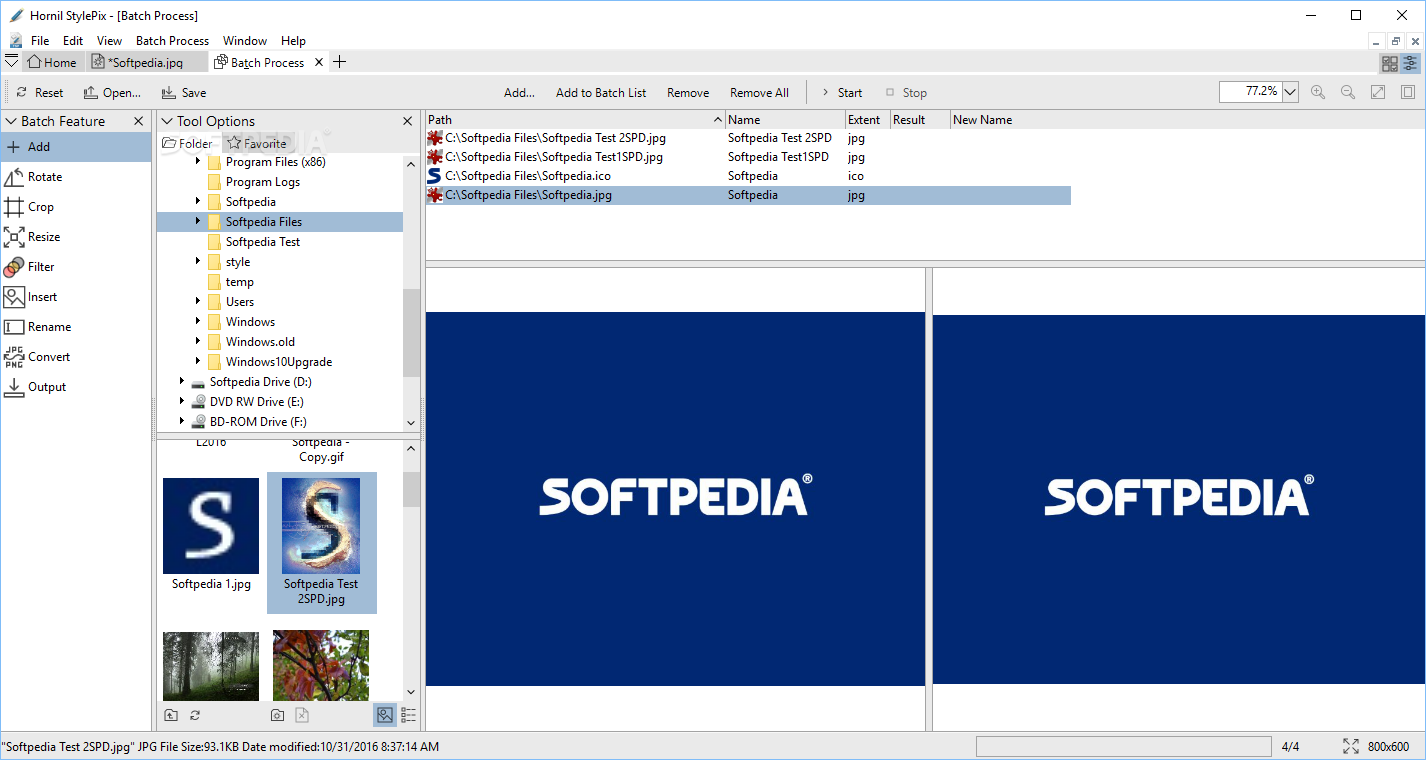Click the Open... toolbar button
1426x760 pixels.
112,92
